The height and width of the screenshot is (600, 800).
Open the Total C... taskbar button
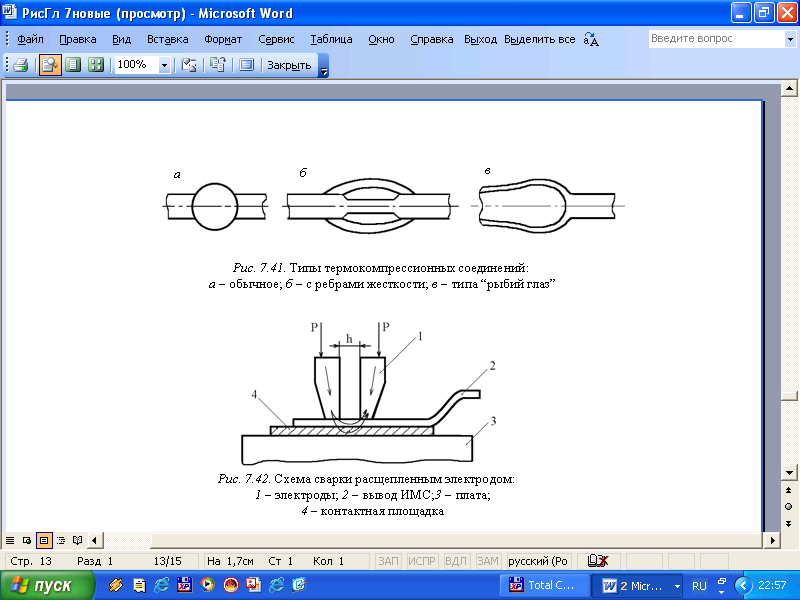[544, 585]
